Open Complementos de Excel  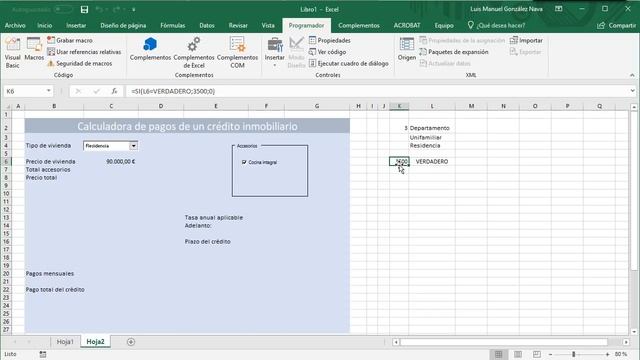click(194, 53)
